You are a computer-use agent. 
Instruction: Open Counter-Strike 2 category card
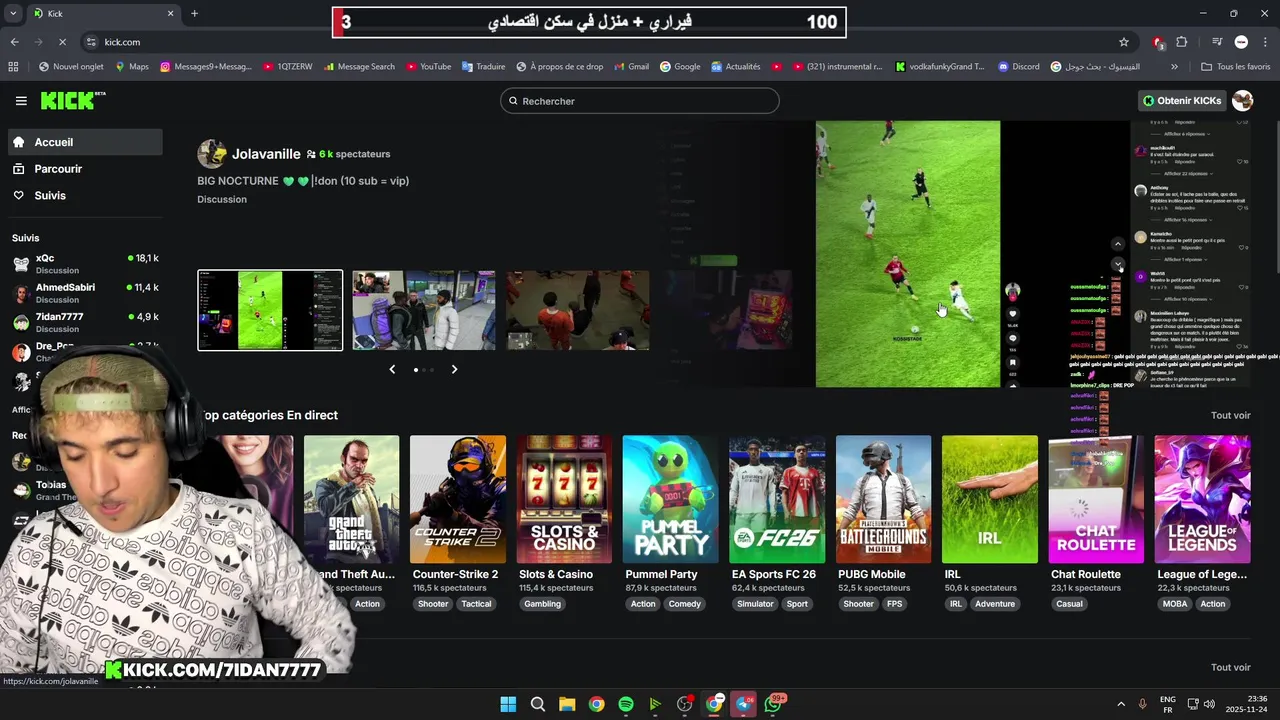pos(457,499)
